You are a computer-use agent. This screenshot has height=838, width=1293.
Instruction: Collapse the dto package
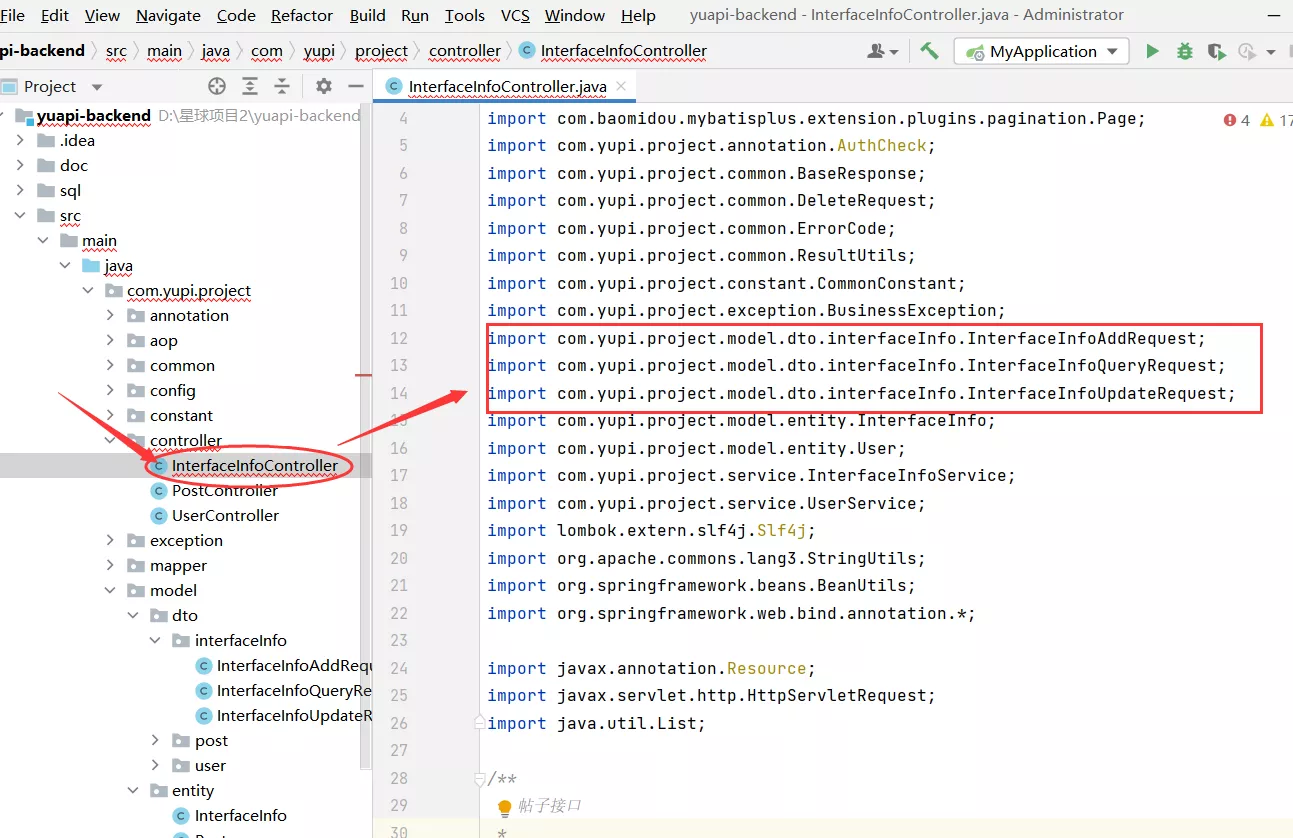coord(133,615)
